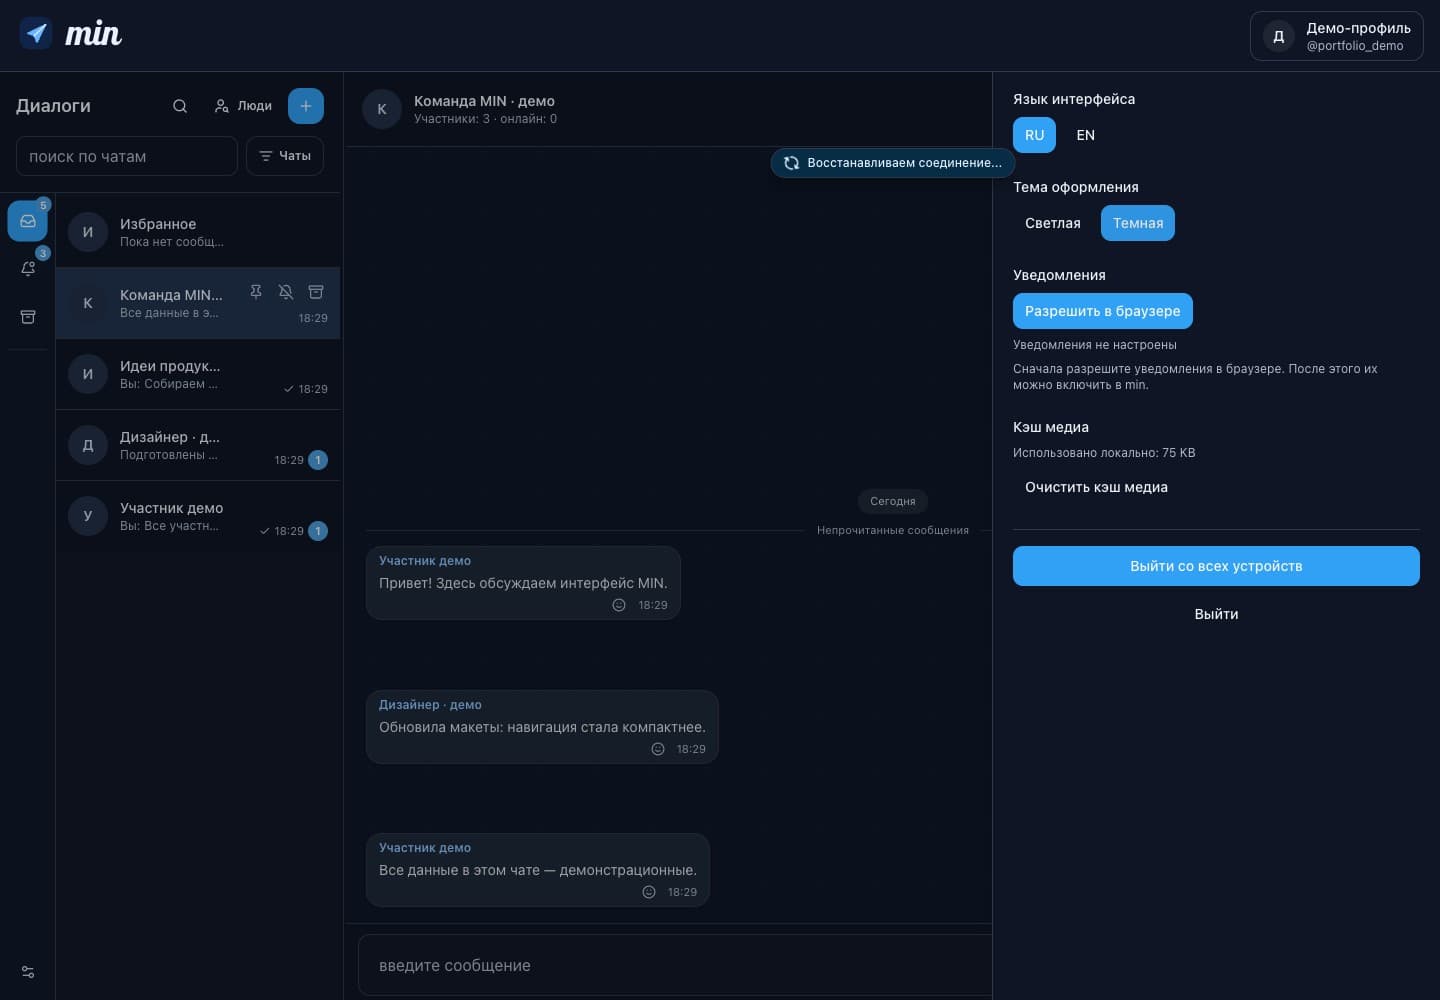Viewport: 1440px width, 1000px height.
Task: Open the notifications bell folder in sidebar
Action: click(28, 269)
